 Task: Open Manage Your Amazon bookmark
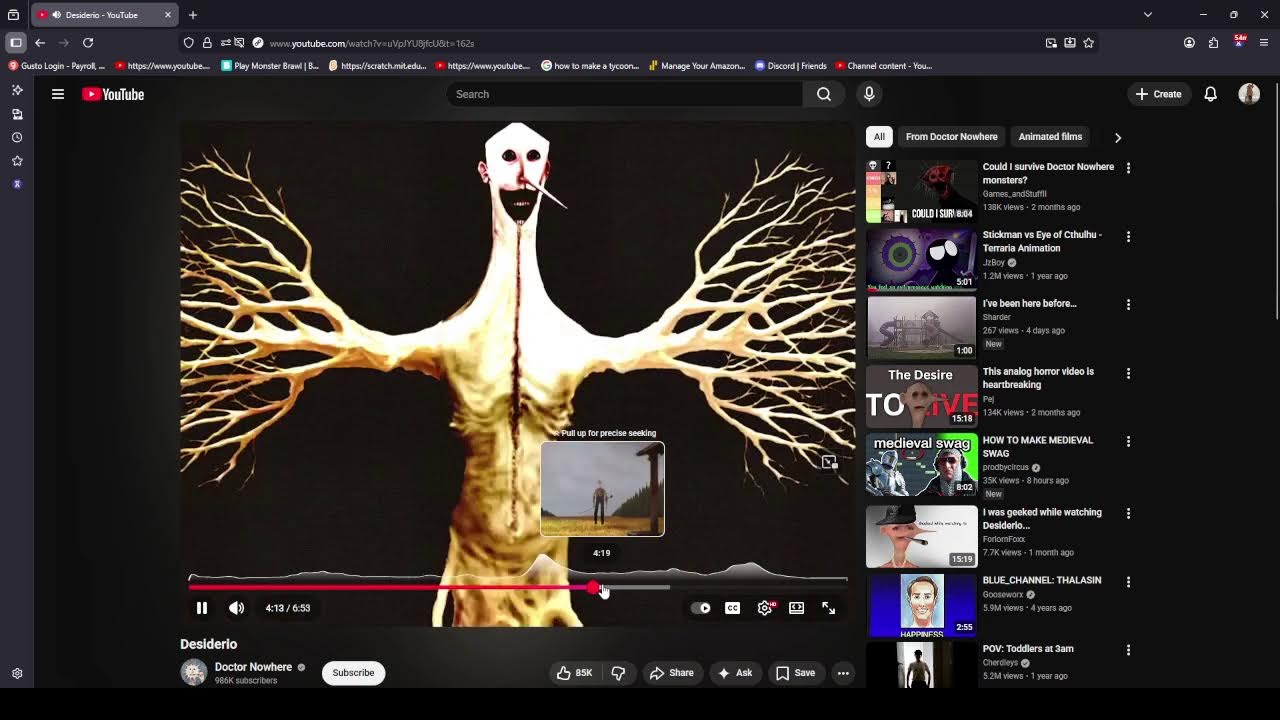(x=697, y=66)
